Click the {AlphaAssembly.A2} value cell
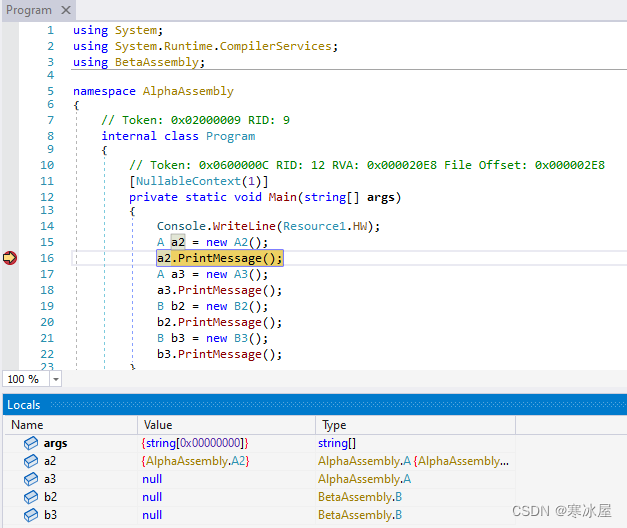Viewport: 627px width, 528px height. pos(196,461)
